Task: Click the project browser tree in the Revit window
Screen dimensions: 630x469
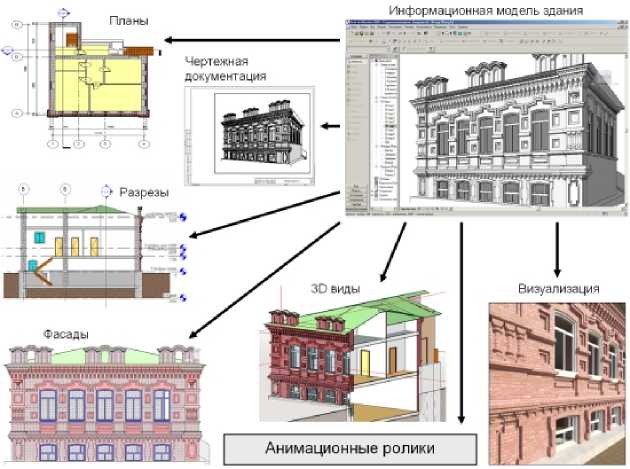Action: 385,129
